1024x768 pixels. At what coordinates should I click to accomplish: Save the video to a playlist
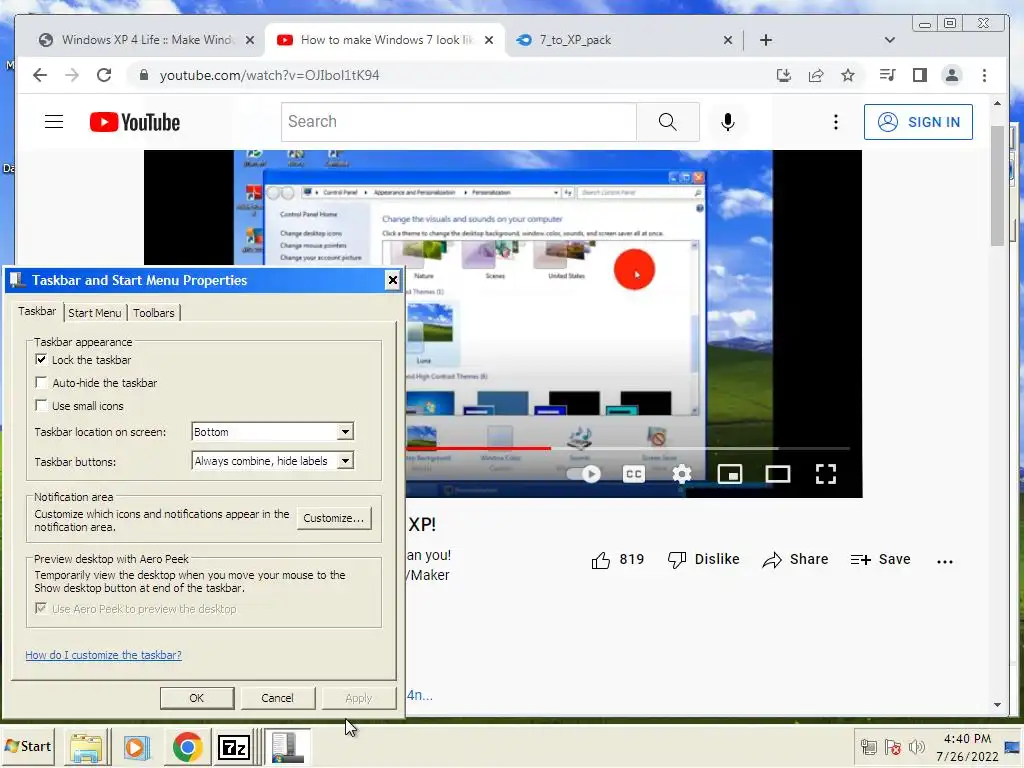pyautogui.click(x=880, y=560)
